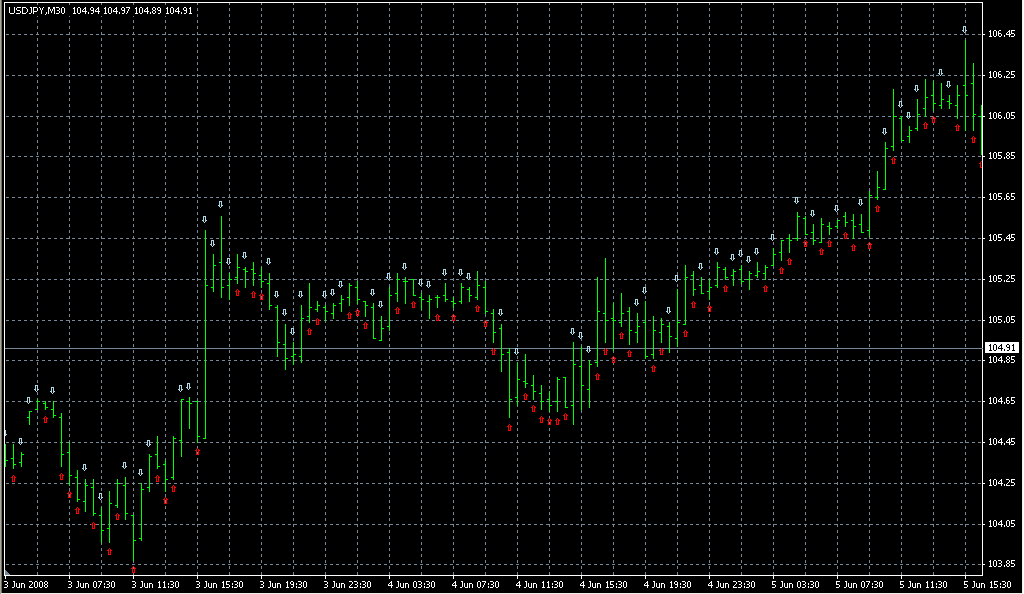Click the lowest red up arrow on the chart
Screen dimensions: 1024x594
pyautogui.click(x=134, y=570)
